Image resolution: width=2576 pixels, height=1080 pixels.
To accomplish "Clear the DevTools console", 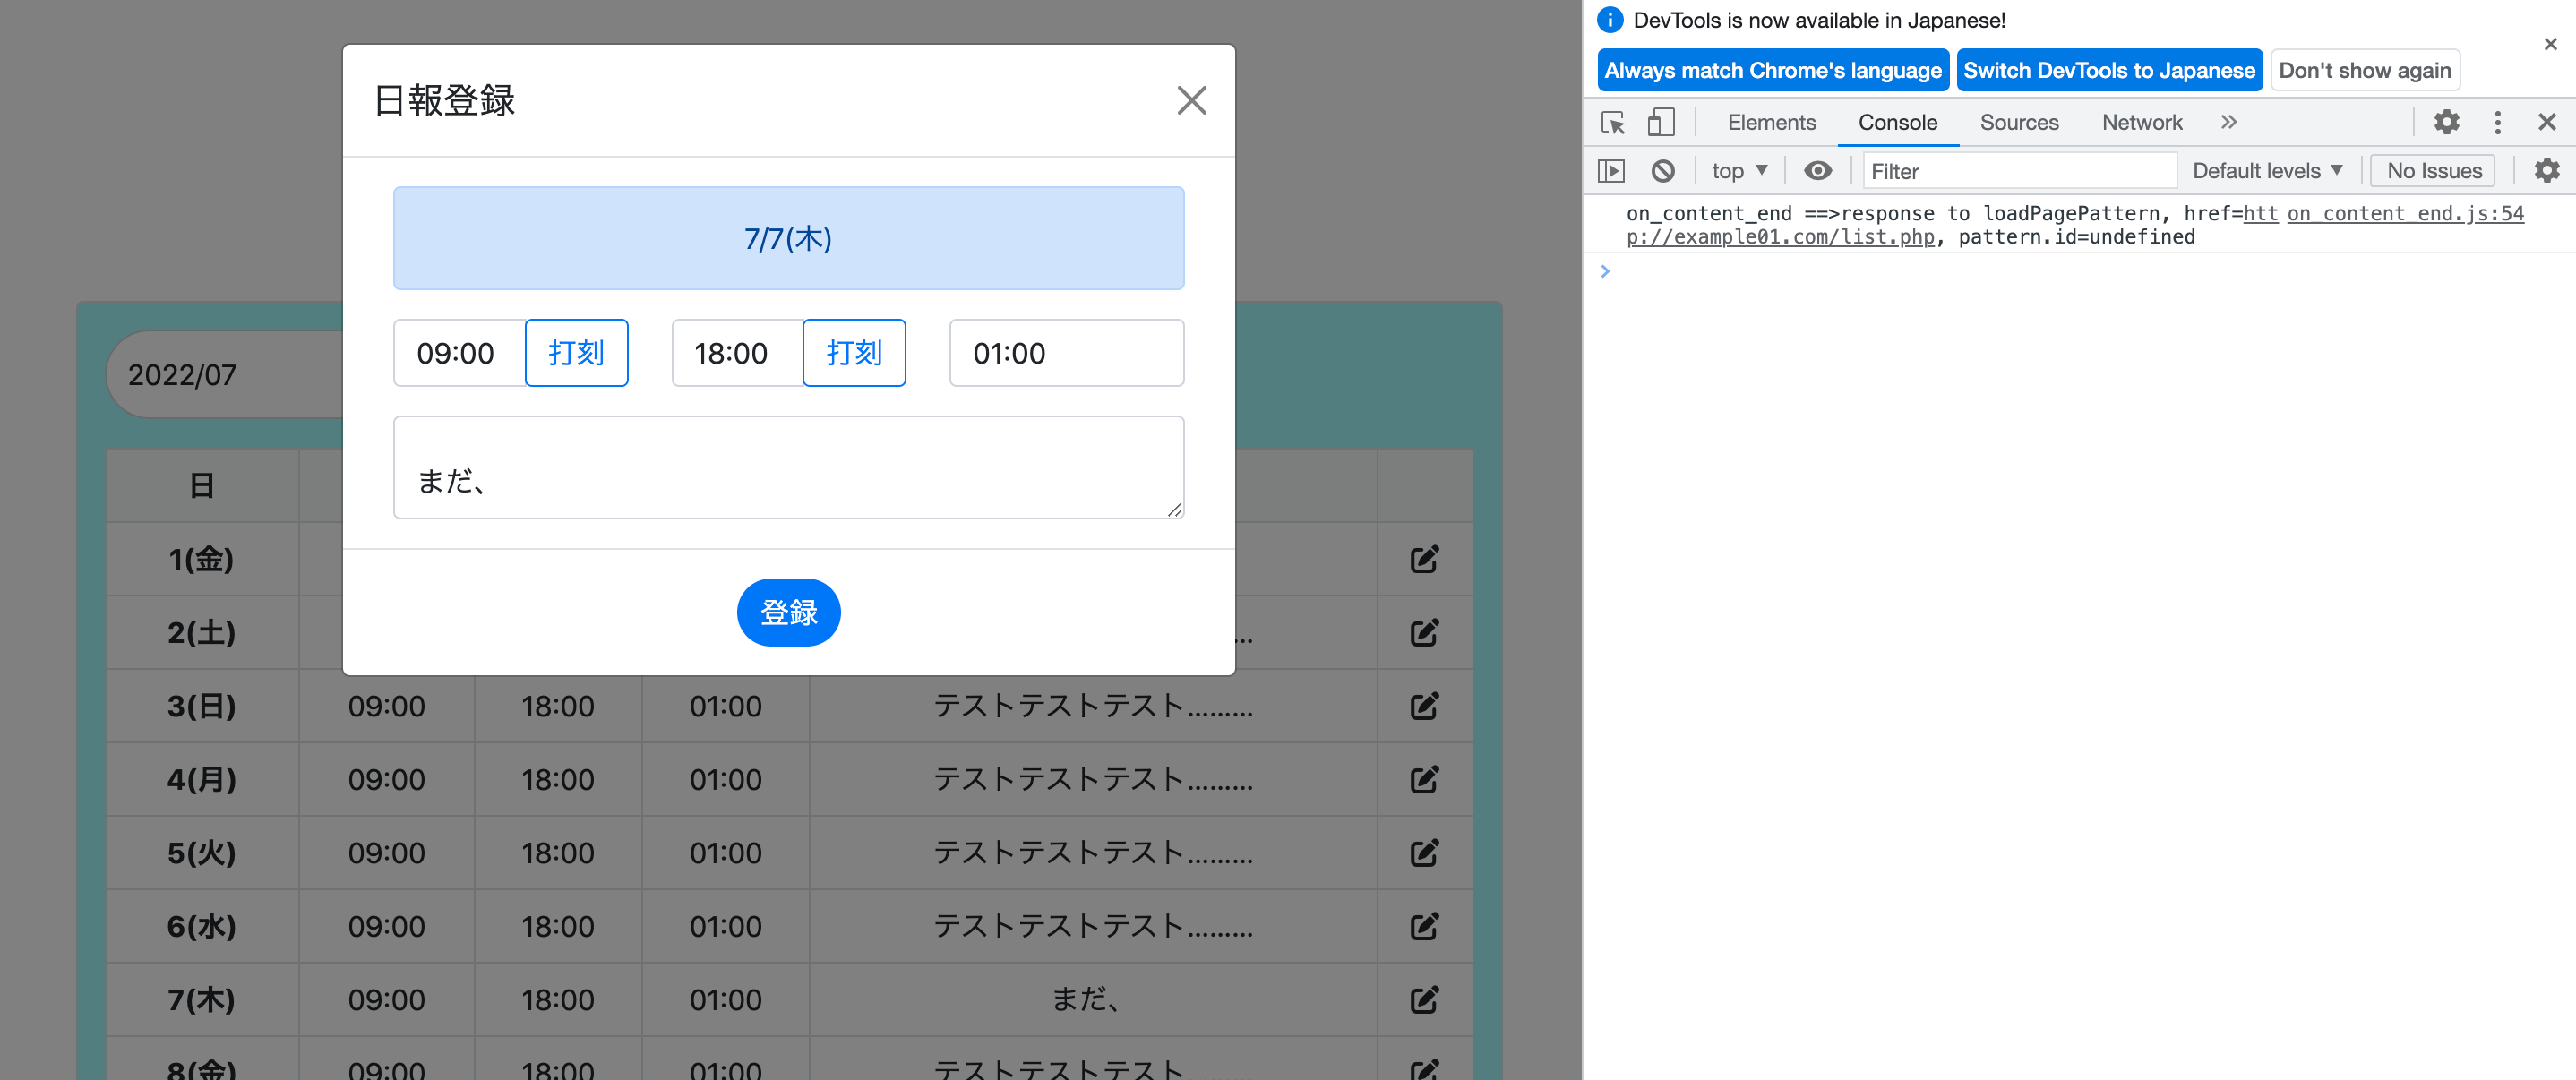I will [1663, 170].
